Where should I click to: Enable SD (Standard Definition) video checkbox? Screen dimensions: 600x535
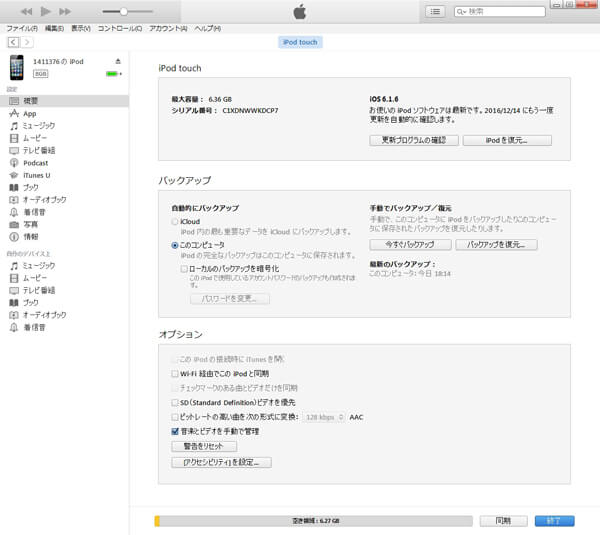[175, 403]
